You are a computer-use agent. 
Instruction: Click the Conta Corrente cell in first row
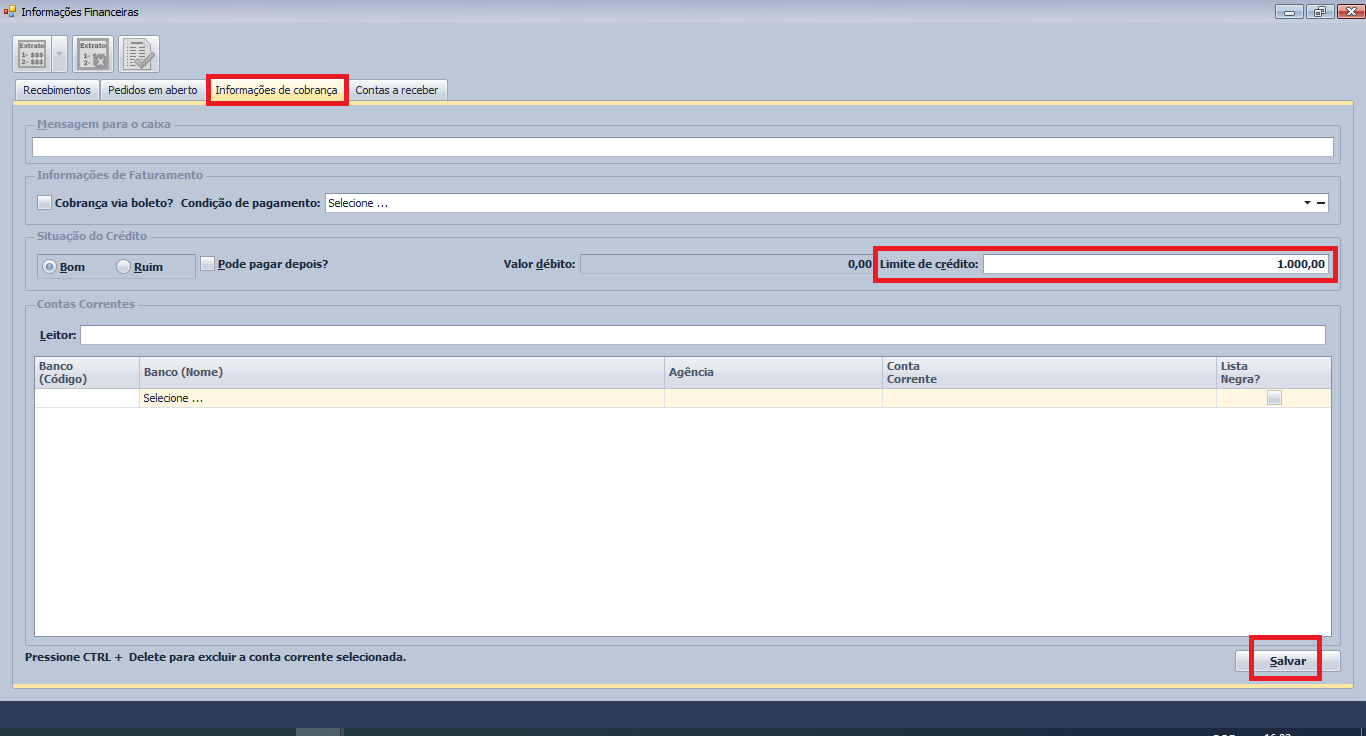click(1049, 398)
